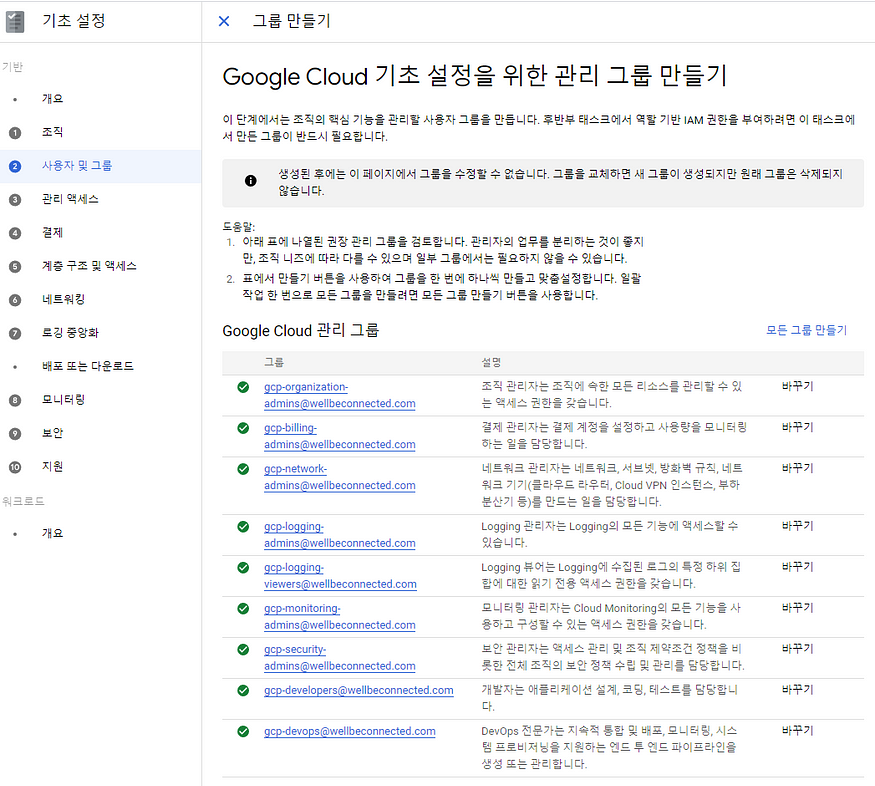Click step 10 circle icon beside 지원
Screen dimensions: 875x786
(15, 467)
